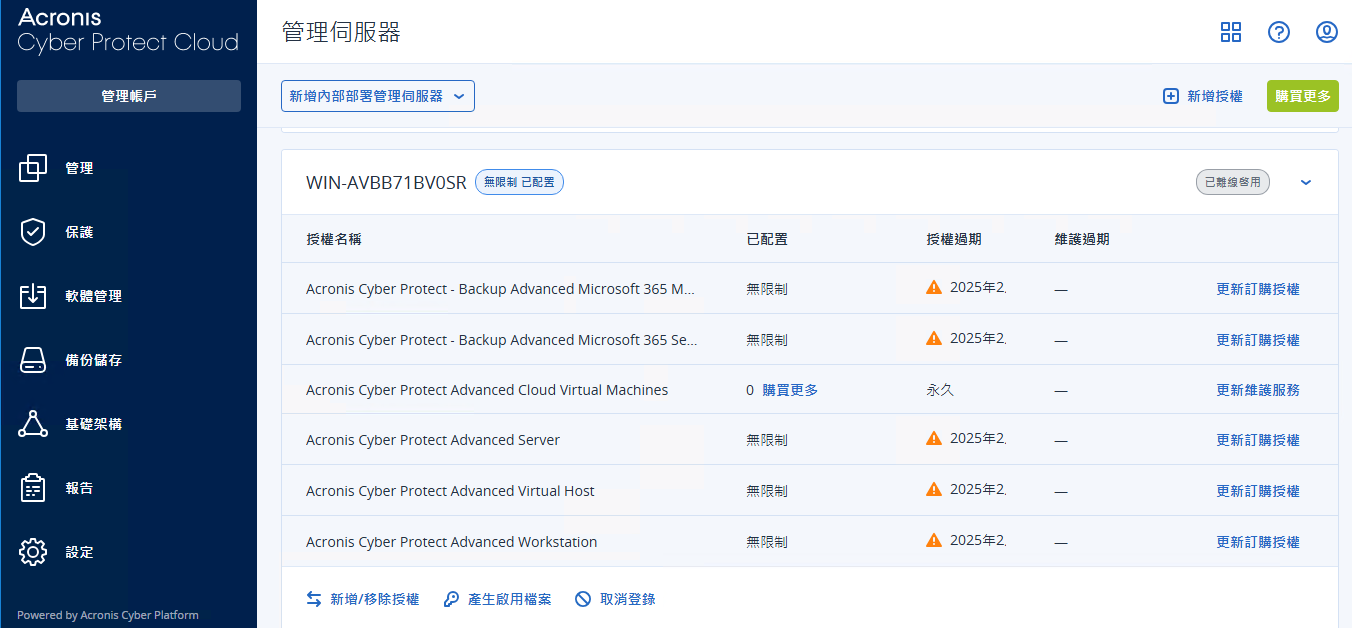Click warning icon in Microsoft 365 M... row
This screenshot has width=1352, height=628.
pos(934,288)
